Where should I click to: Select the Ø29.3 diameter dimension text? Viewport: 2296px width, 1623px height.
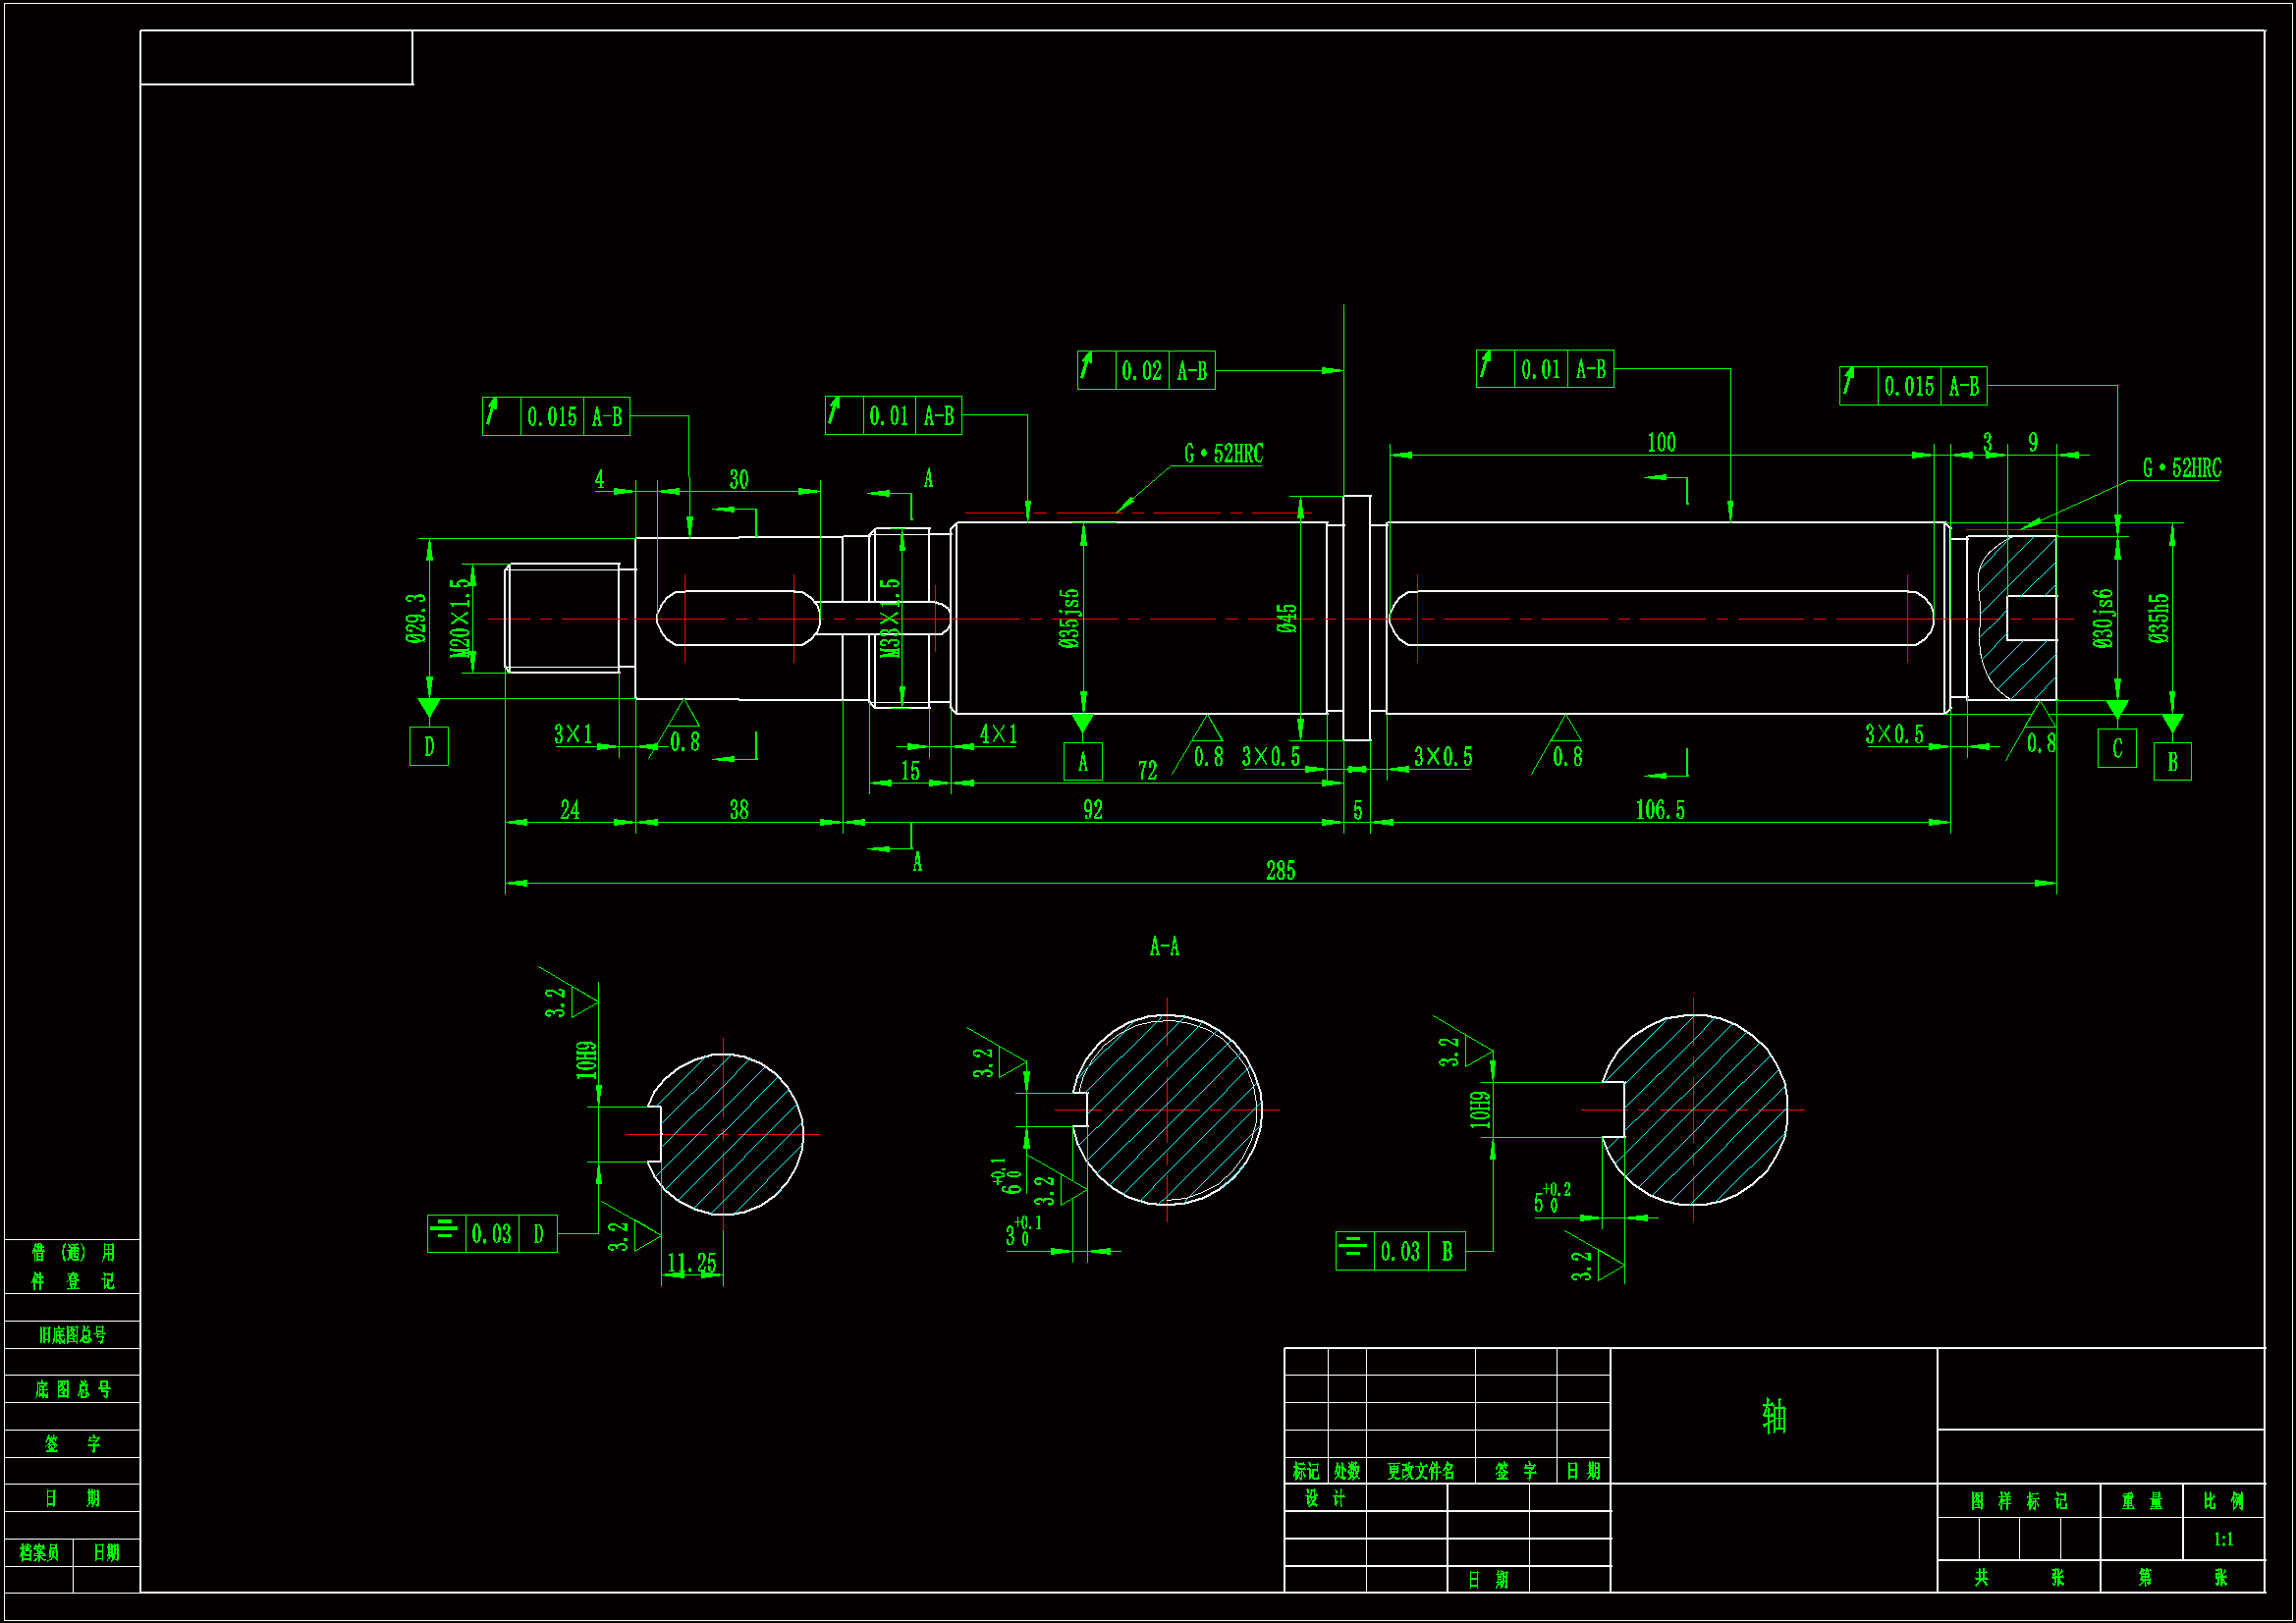click(416, 618)
